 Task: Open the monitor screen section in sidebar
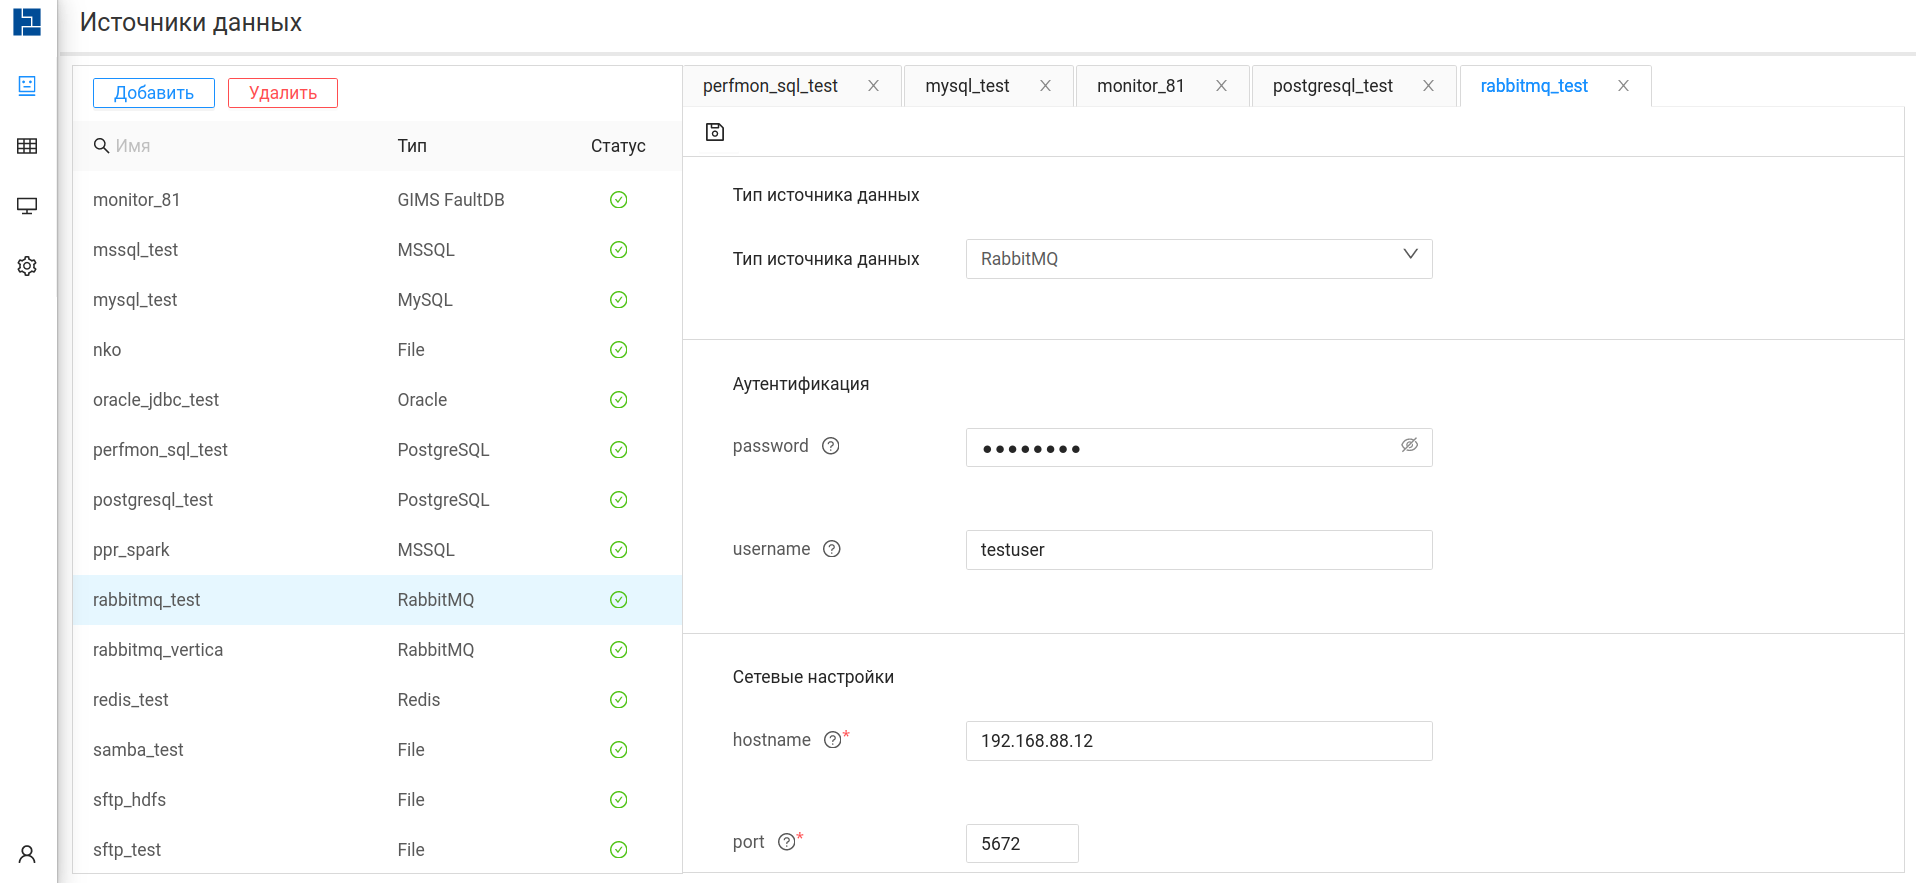click(27, 206)
